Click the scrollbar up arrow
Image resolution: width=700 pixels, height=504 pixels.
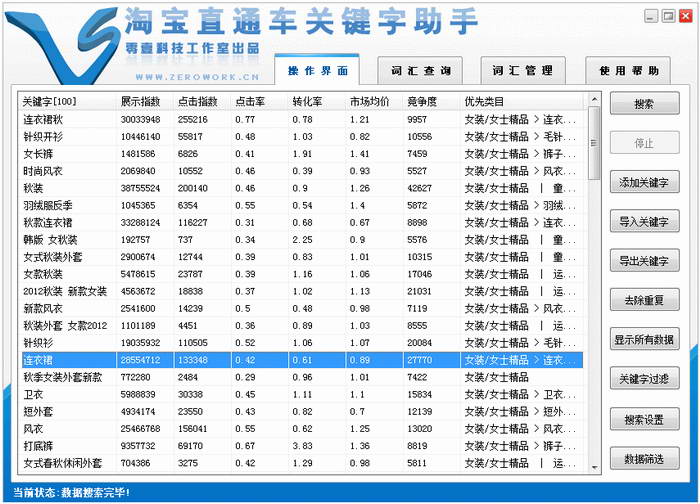[594, 99]
